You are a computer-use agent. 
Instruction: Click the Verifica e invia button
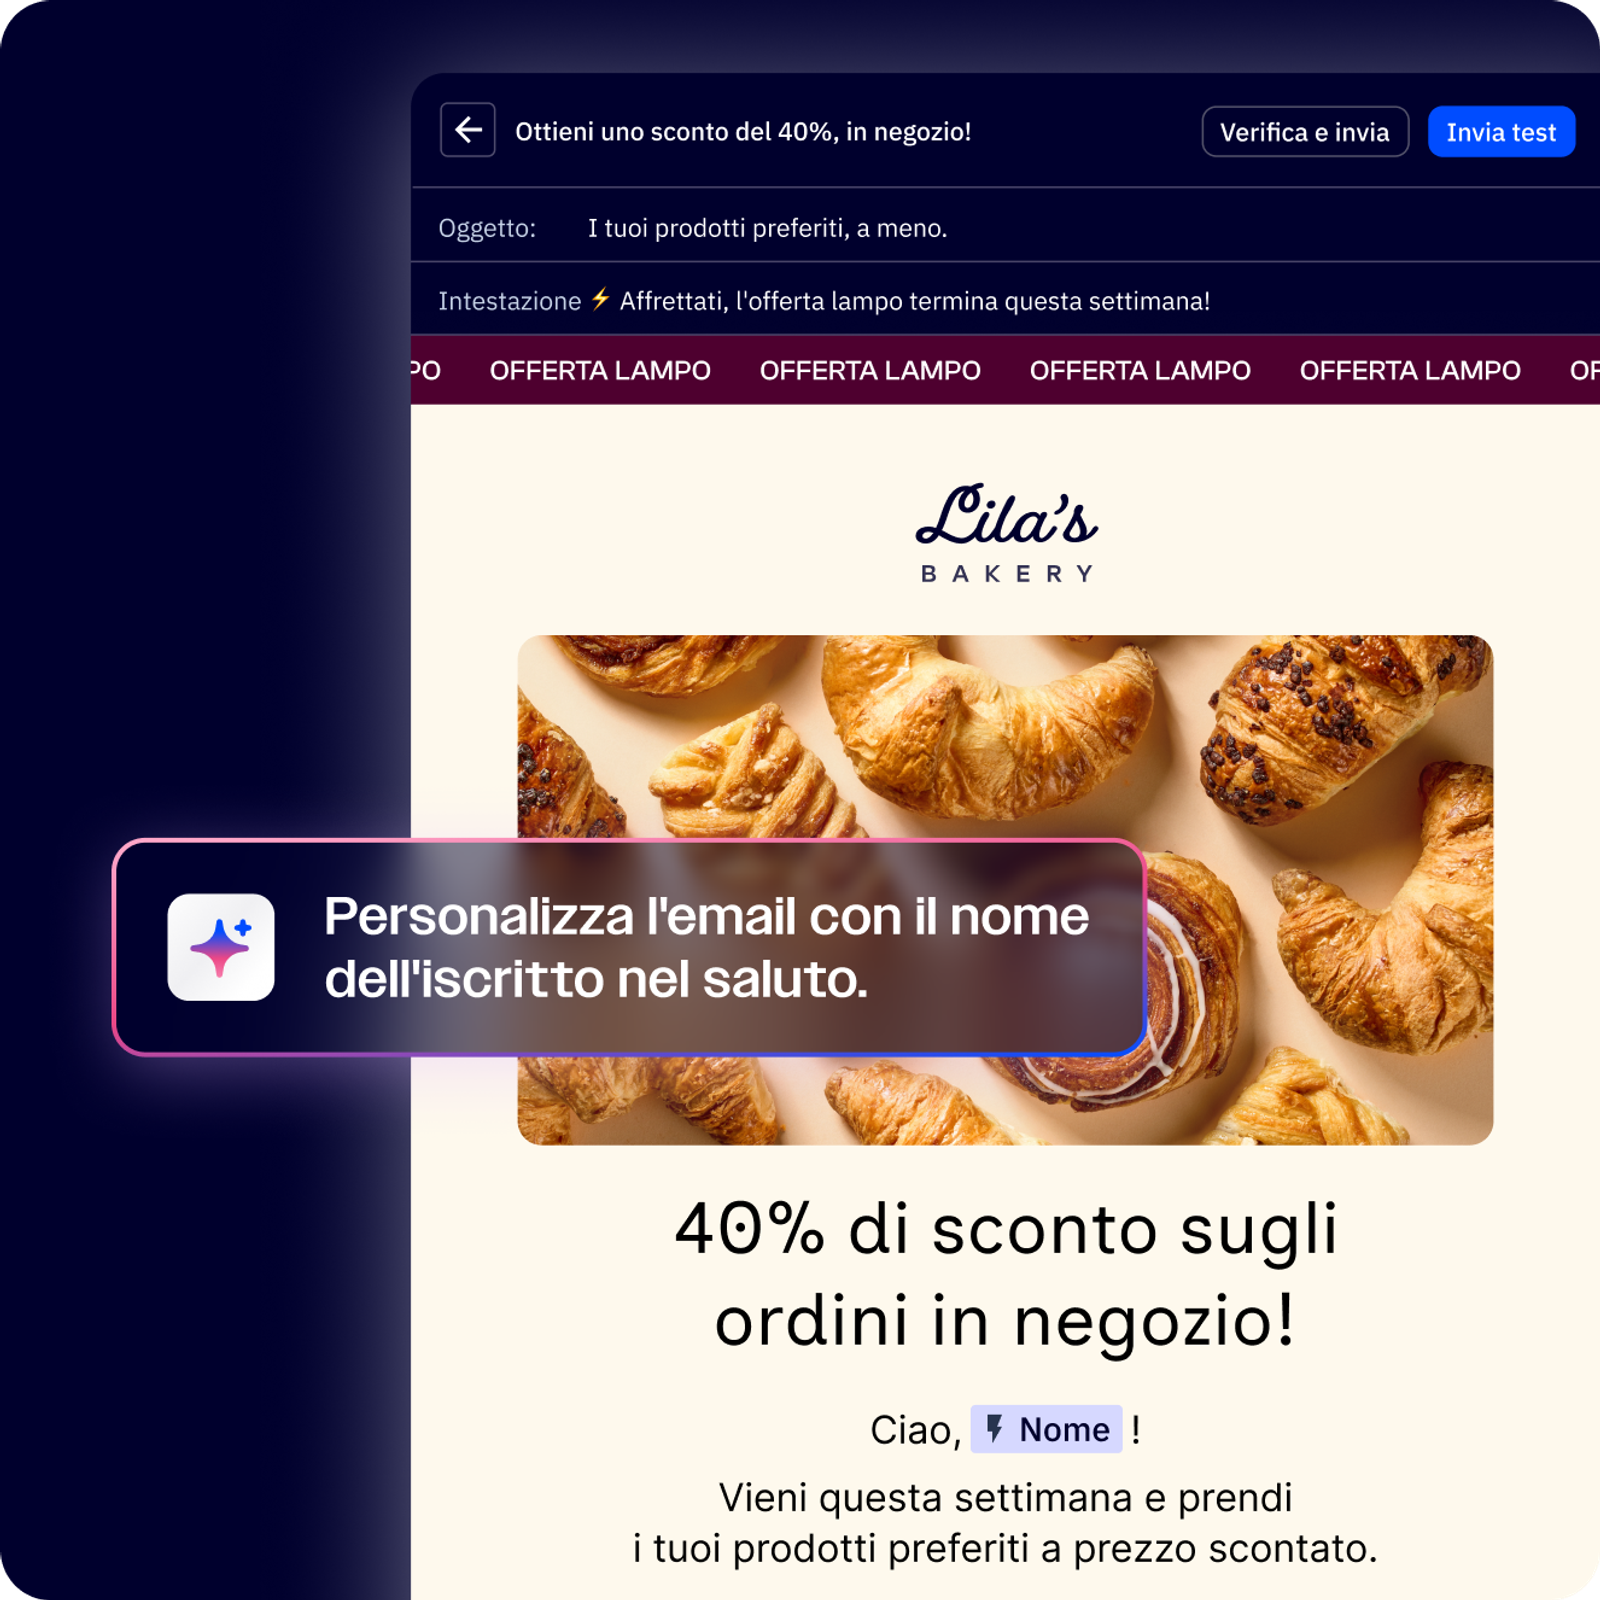click(1305, 132)
